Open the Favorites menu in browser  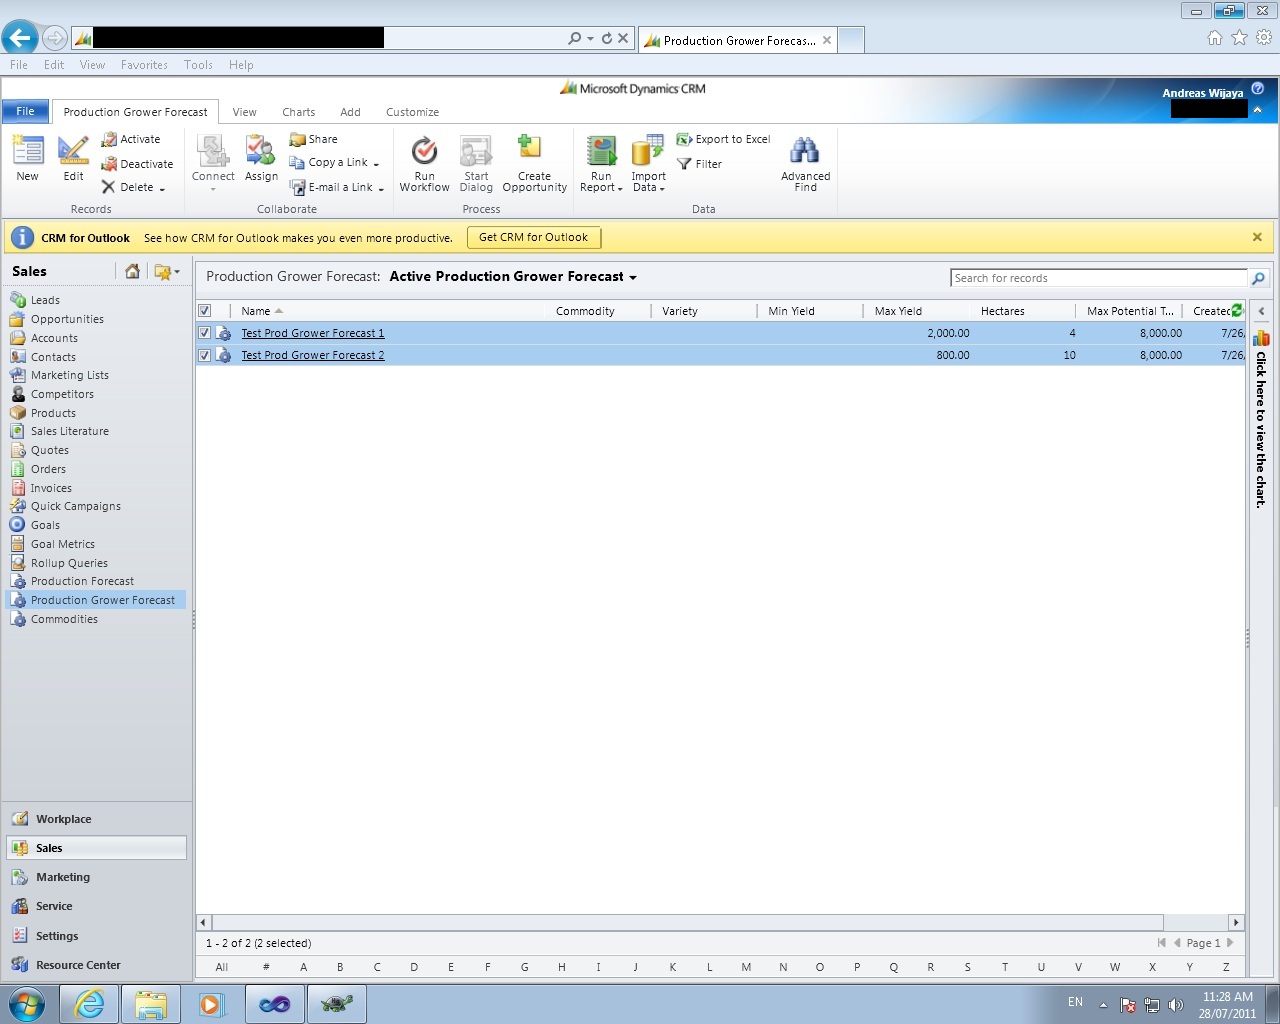click(144, 65)
